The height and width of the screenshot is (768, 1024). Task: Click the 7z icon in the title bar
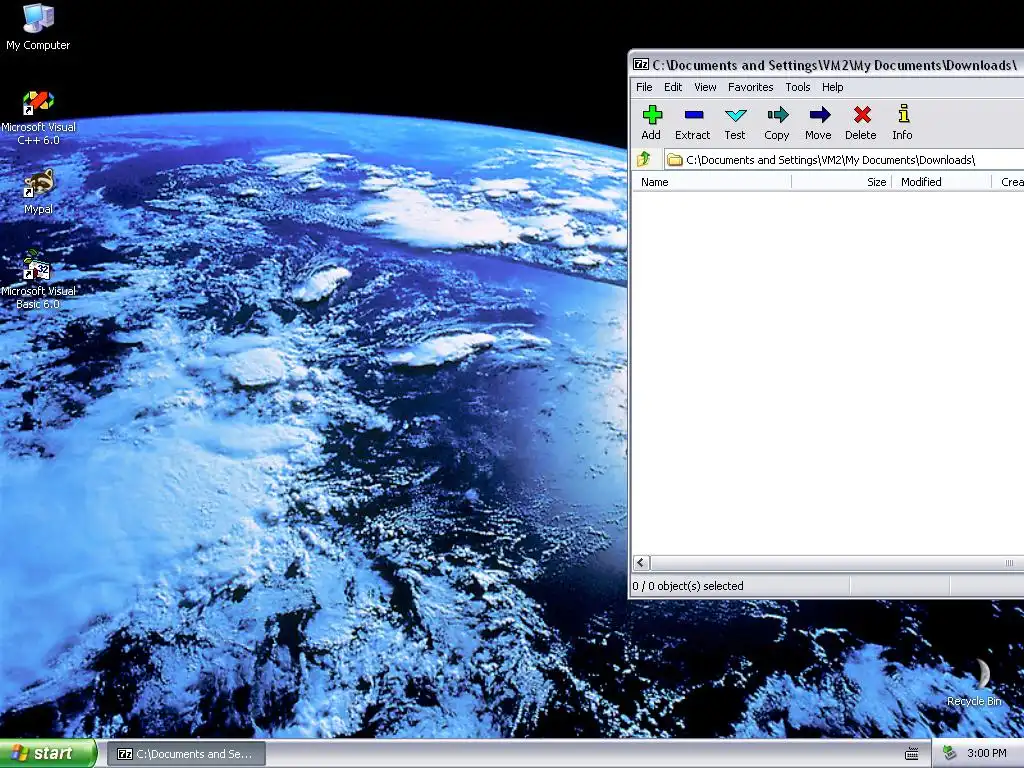pos(641,65)
